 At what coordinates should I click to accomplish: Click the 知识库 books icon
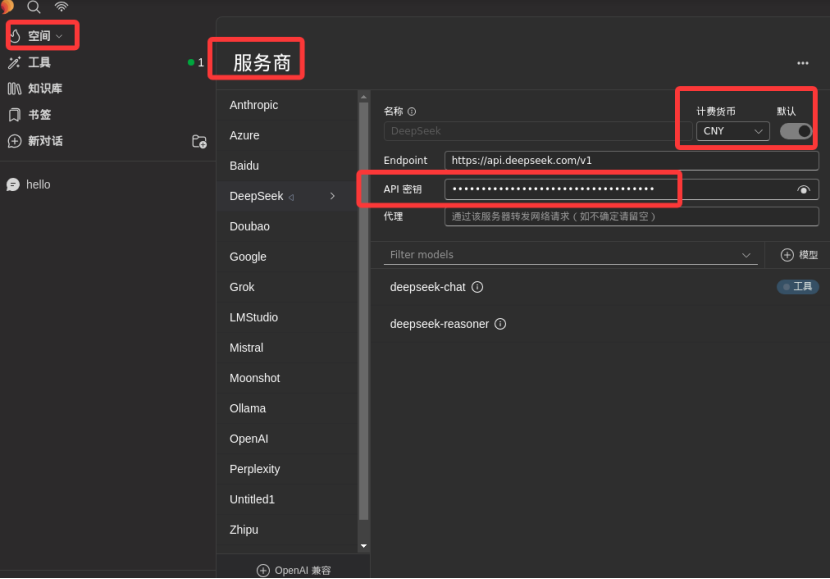(14, 88)
